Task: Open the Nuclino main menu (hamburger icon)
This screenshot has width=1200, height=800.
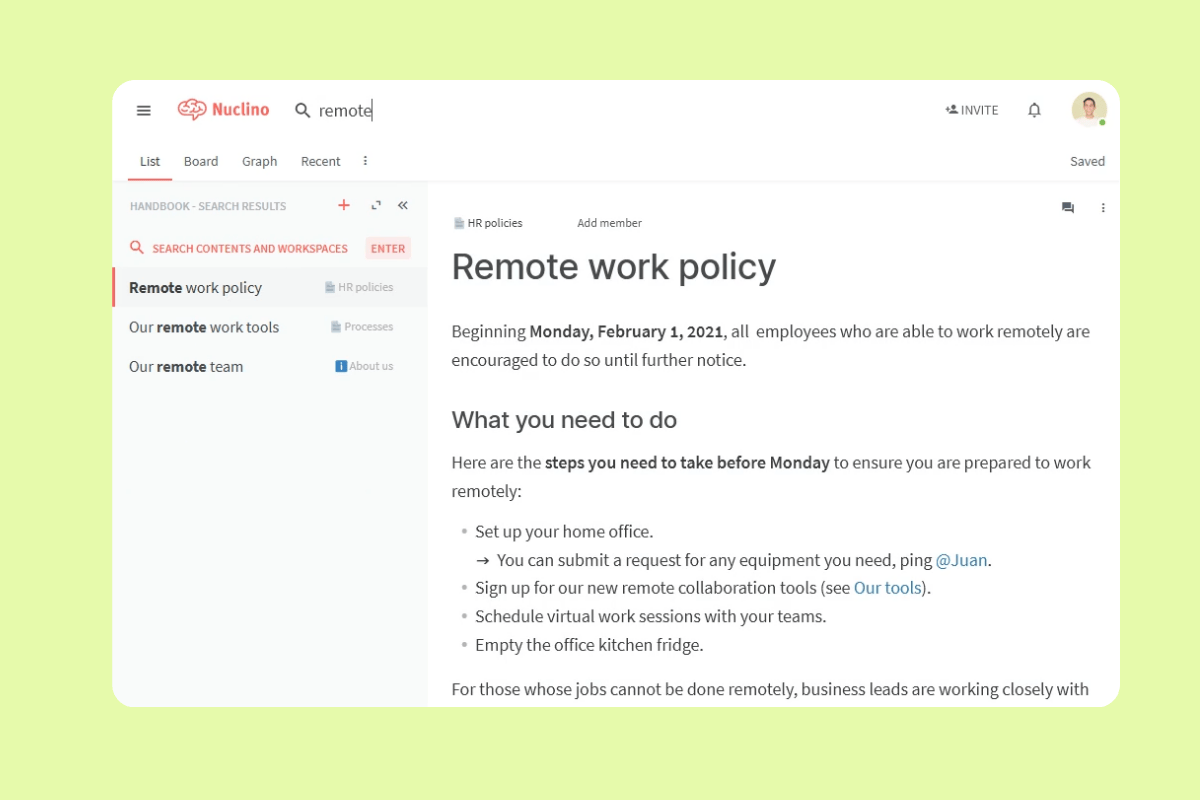Action: click(x=143, y=110)
